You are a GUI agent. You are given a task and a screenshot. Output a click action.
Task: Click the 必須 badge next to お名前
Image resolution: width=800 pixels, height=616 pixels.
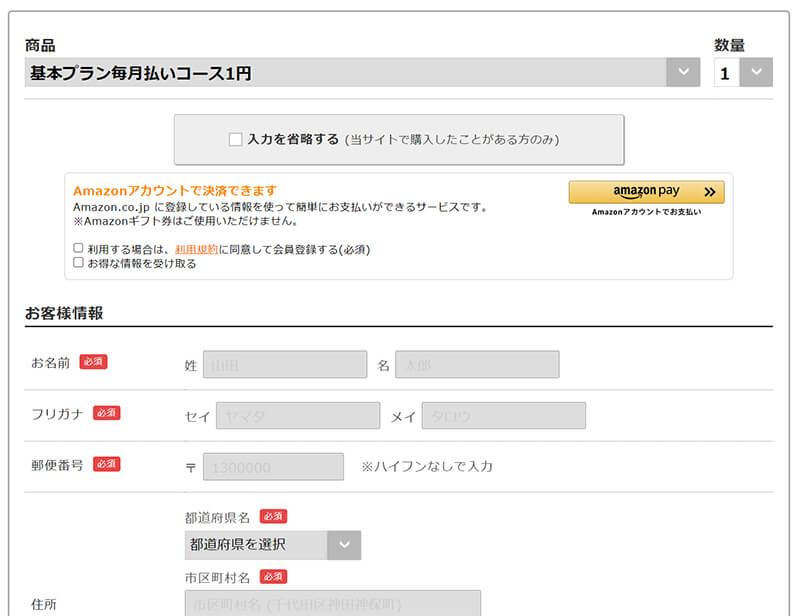(x=93, y=362)
